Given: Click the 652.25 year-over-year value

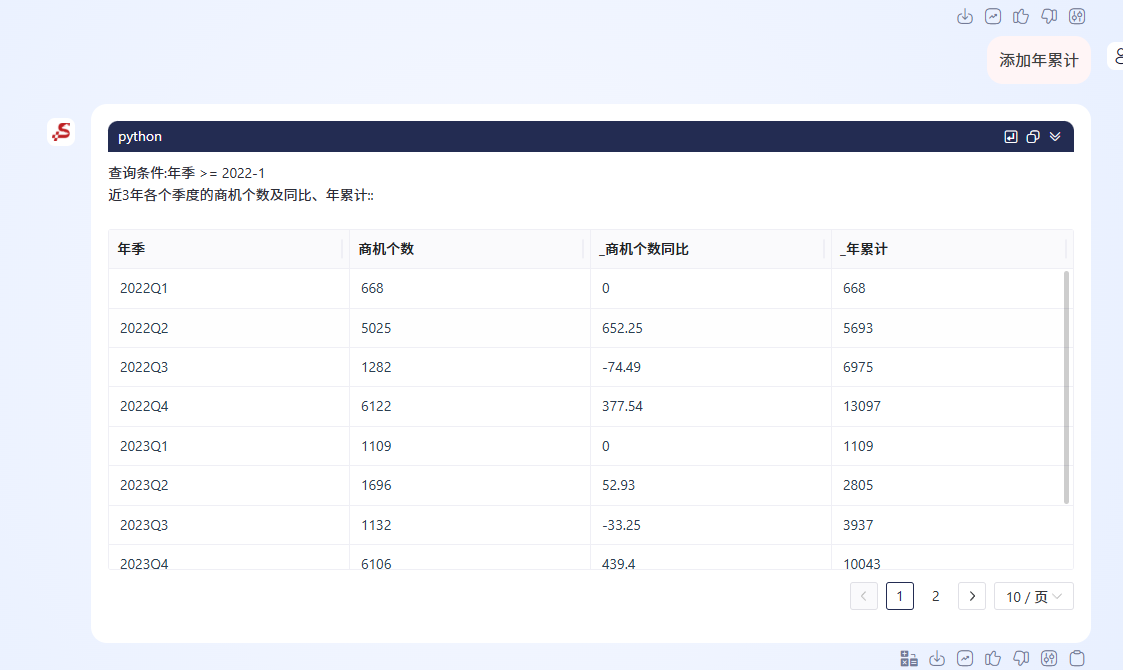Looking at the screenshot, I should 622,327.
